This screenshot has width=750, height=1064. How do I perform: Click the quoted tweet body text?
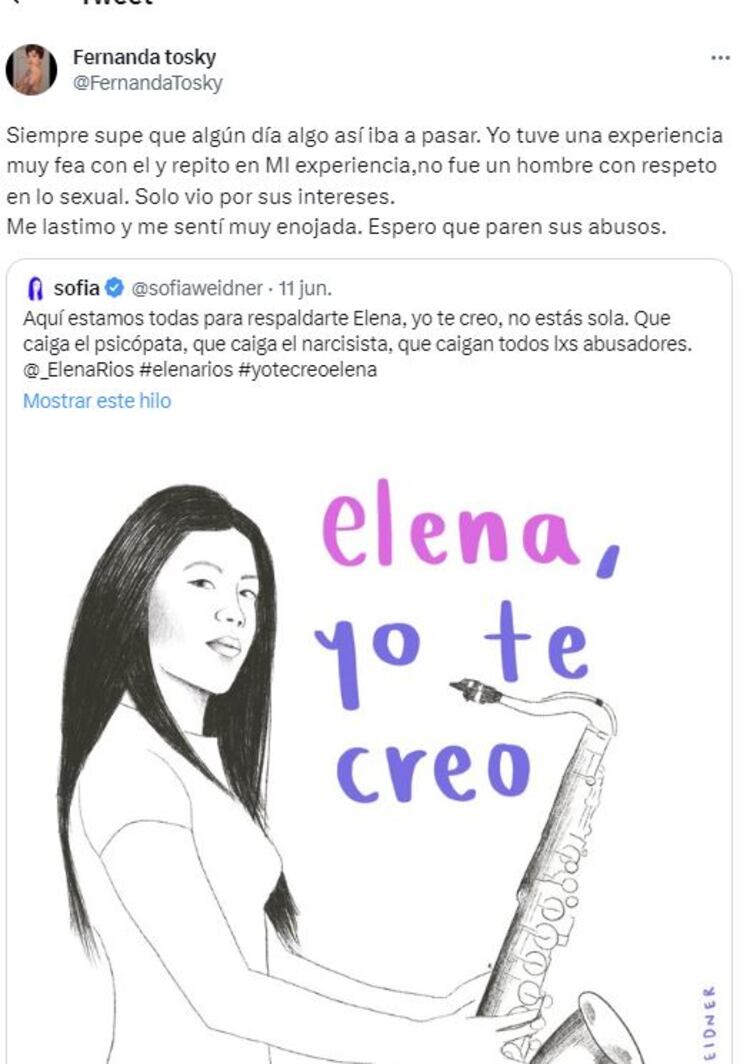click(x=358, y=344)
